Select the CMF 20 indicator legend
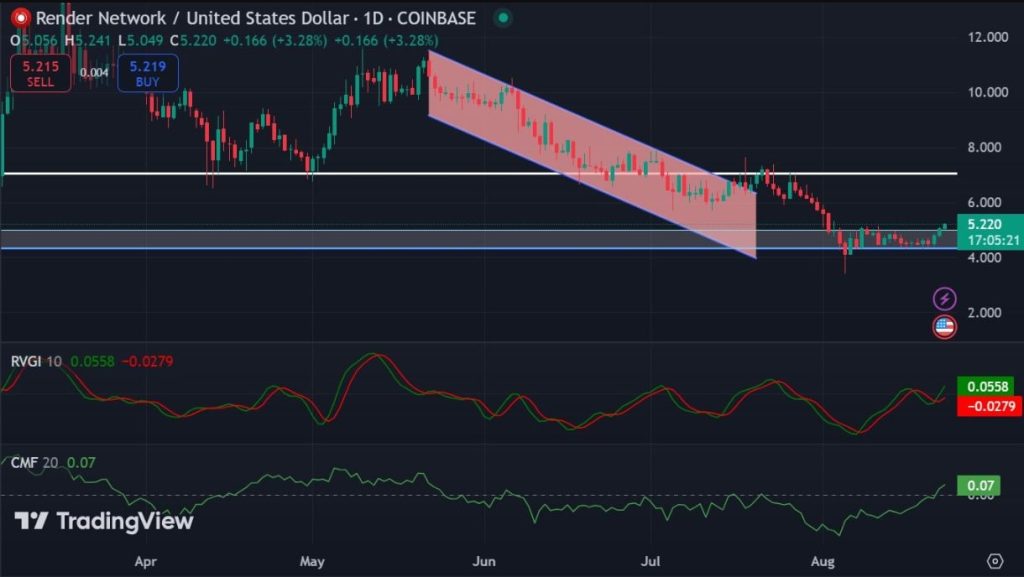 pyautogui.click(x=34, y=463)
